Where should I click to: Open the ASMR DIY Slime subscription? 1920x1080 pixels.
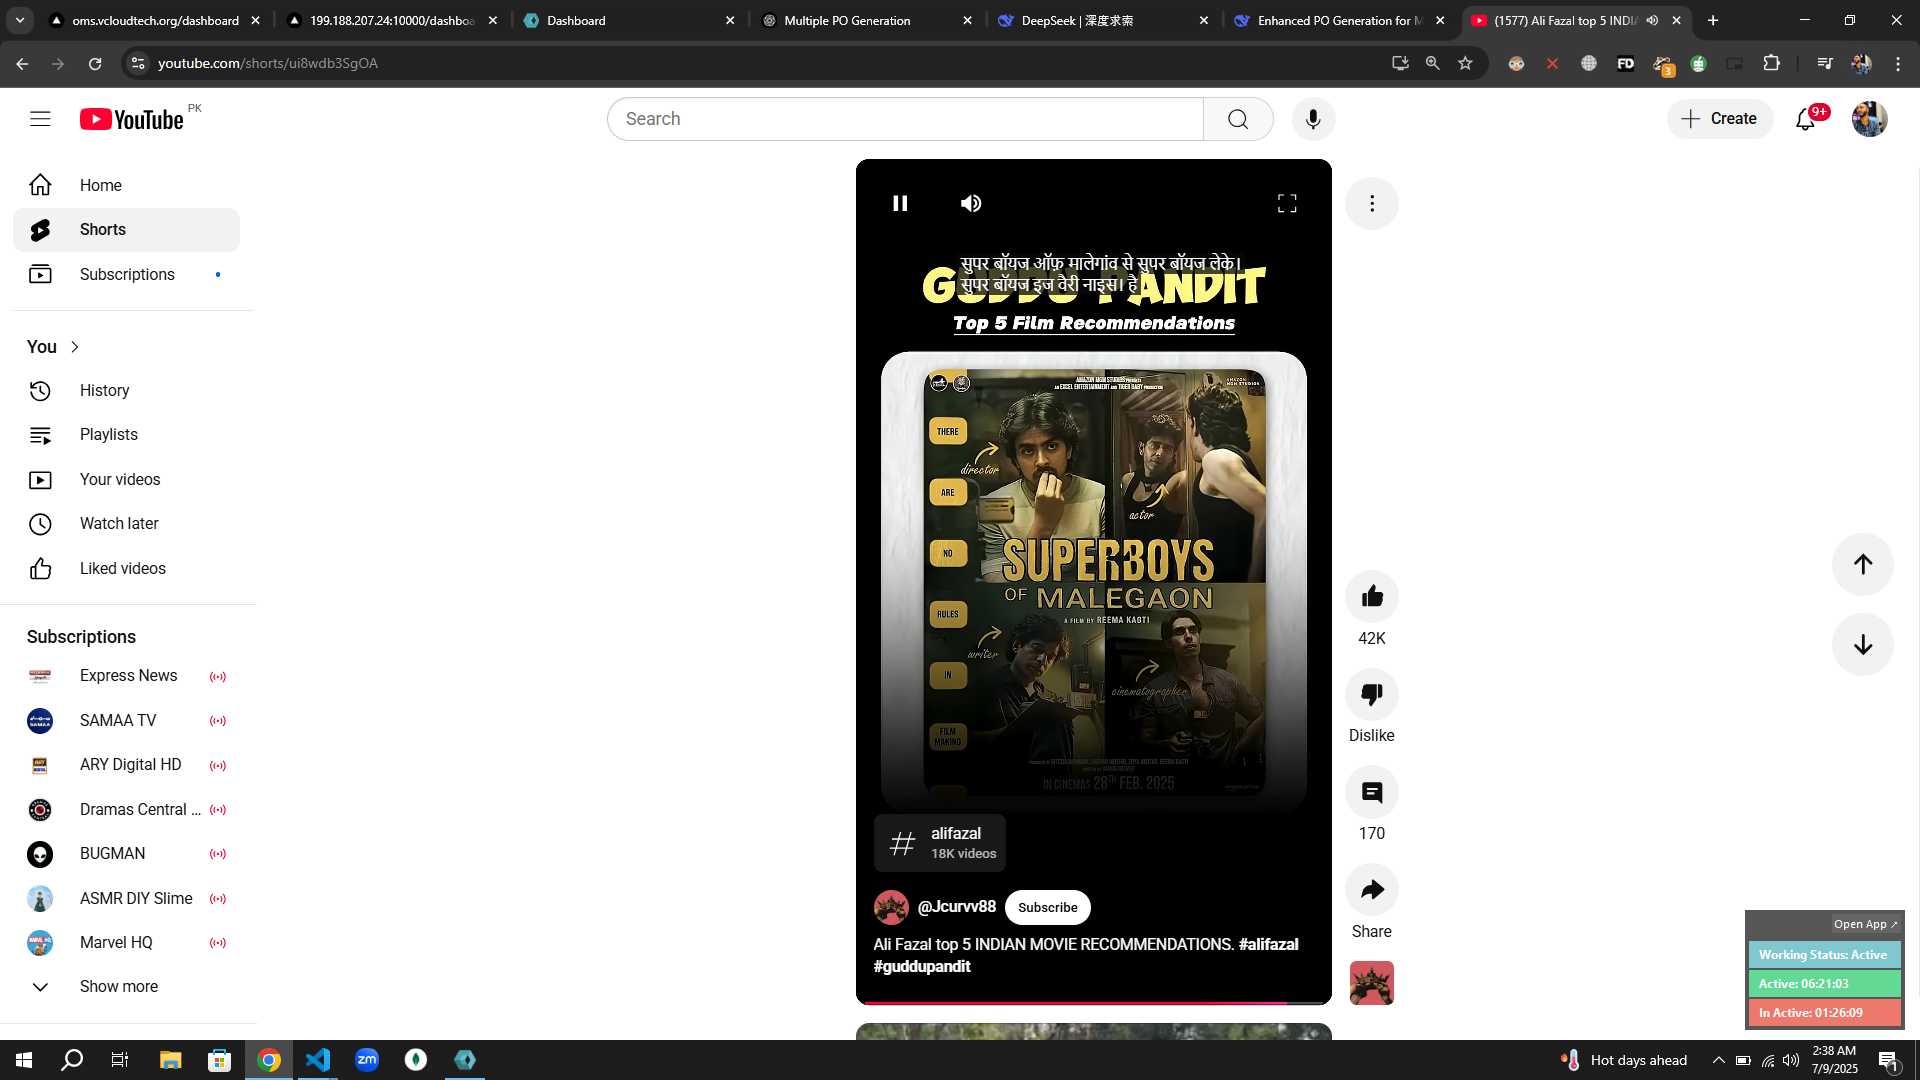point(126,899)
